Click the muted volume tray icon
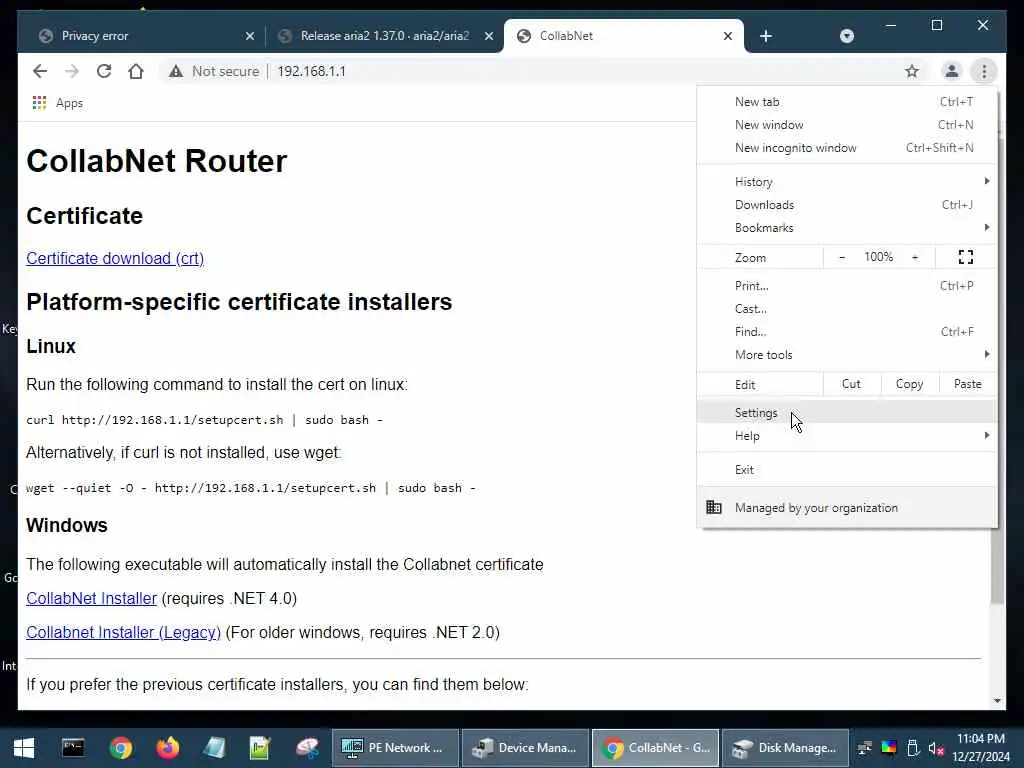This screenshot has height=768, width=1024. click(x=936, y=748)
